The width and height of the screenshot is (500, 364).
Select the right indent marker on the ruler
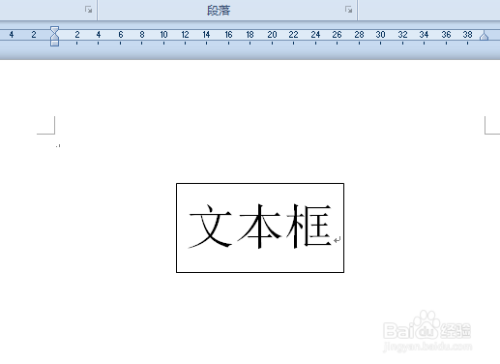484,36
